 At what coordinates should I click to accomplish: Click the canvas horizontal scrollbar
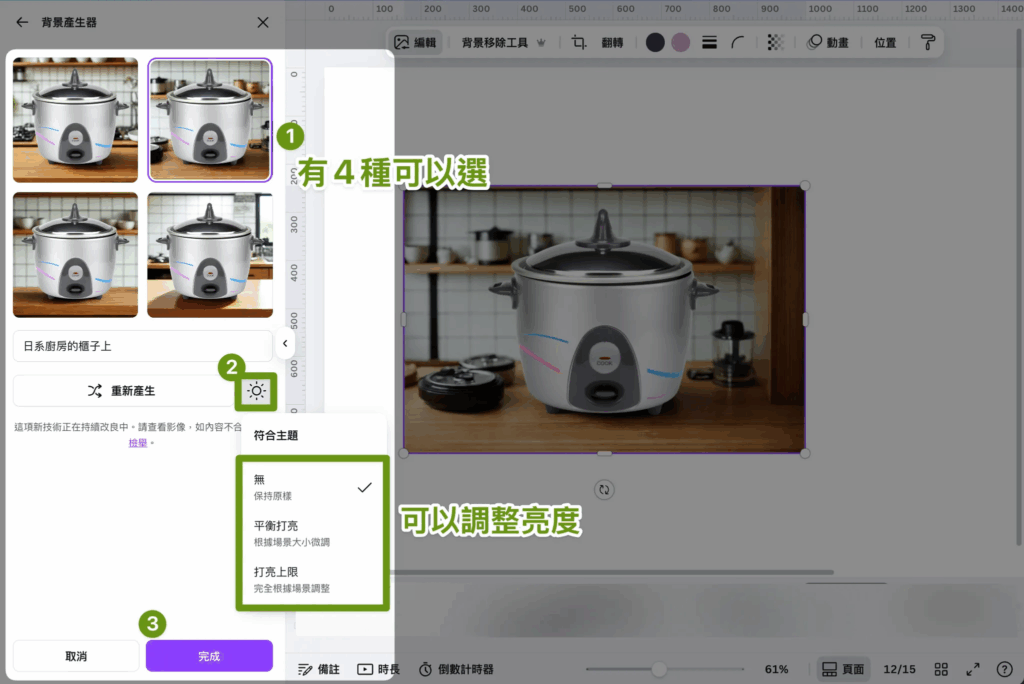[x=612, y=572]
